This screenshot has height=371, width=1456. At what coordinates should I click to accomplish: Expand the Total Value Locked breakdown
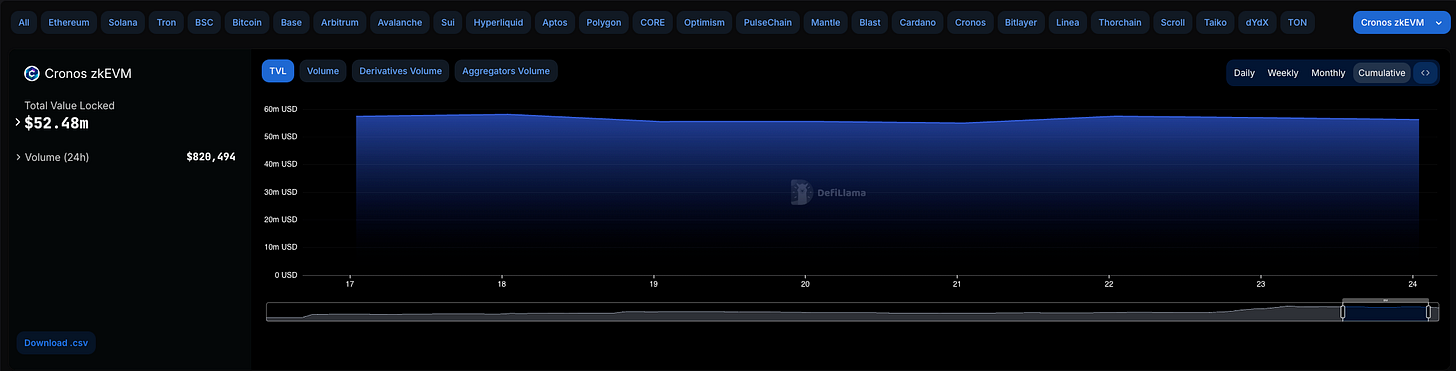18,122
